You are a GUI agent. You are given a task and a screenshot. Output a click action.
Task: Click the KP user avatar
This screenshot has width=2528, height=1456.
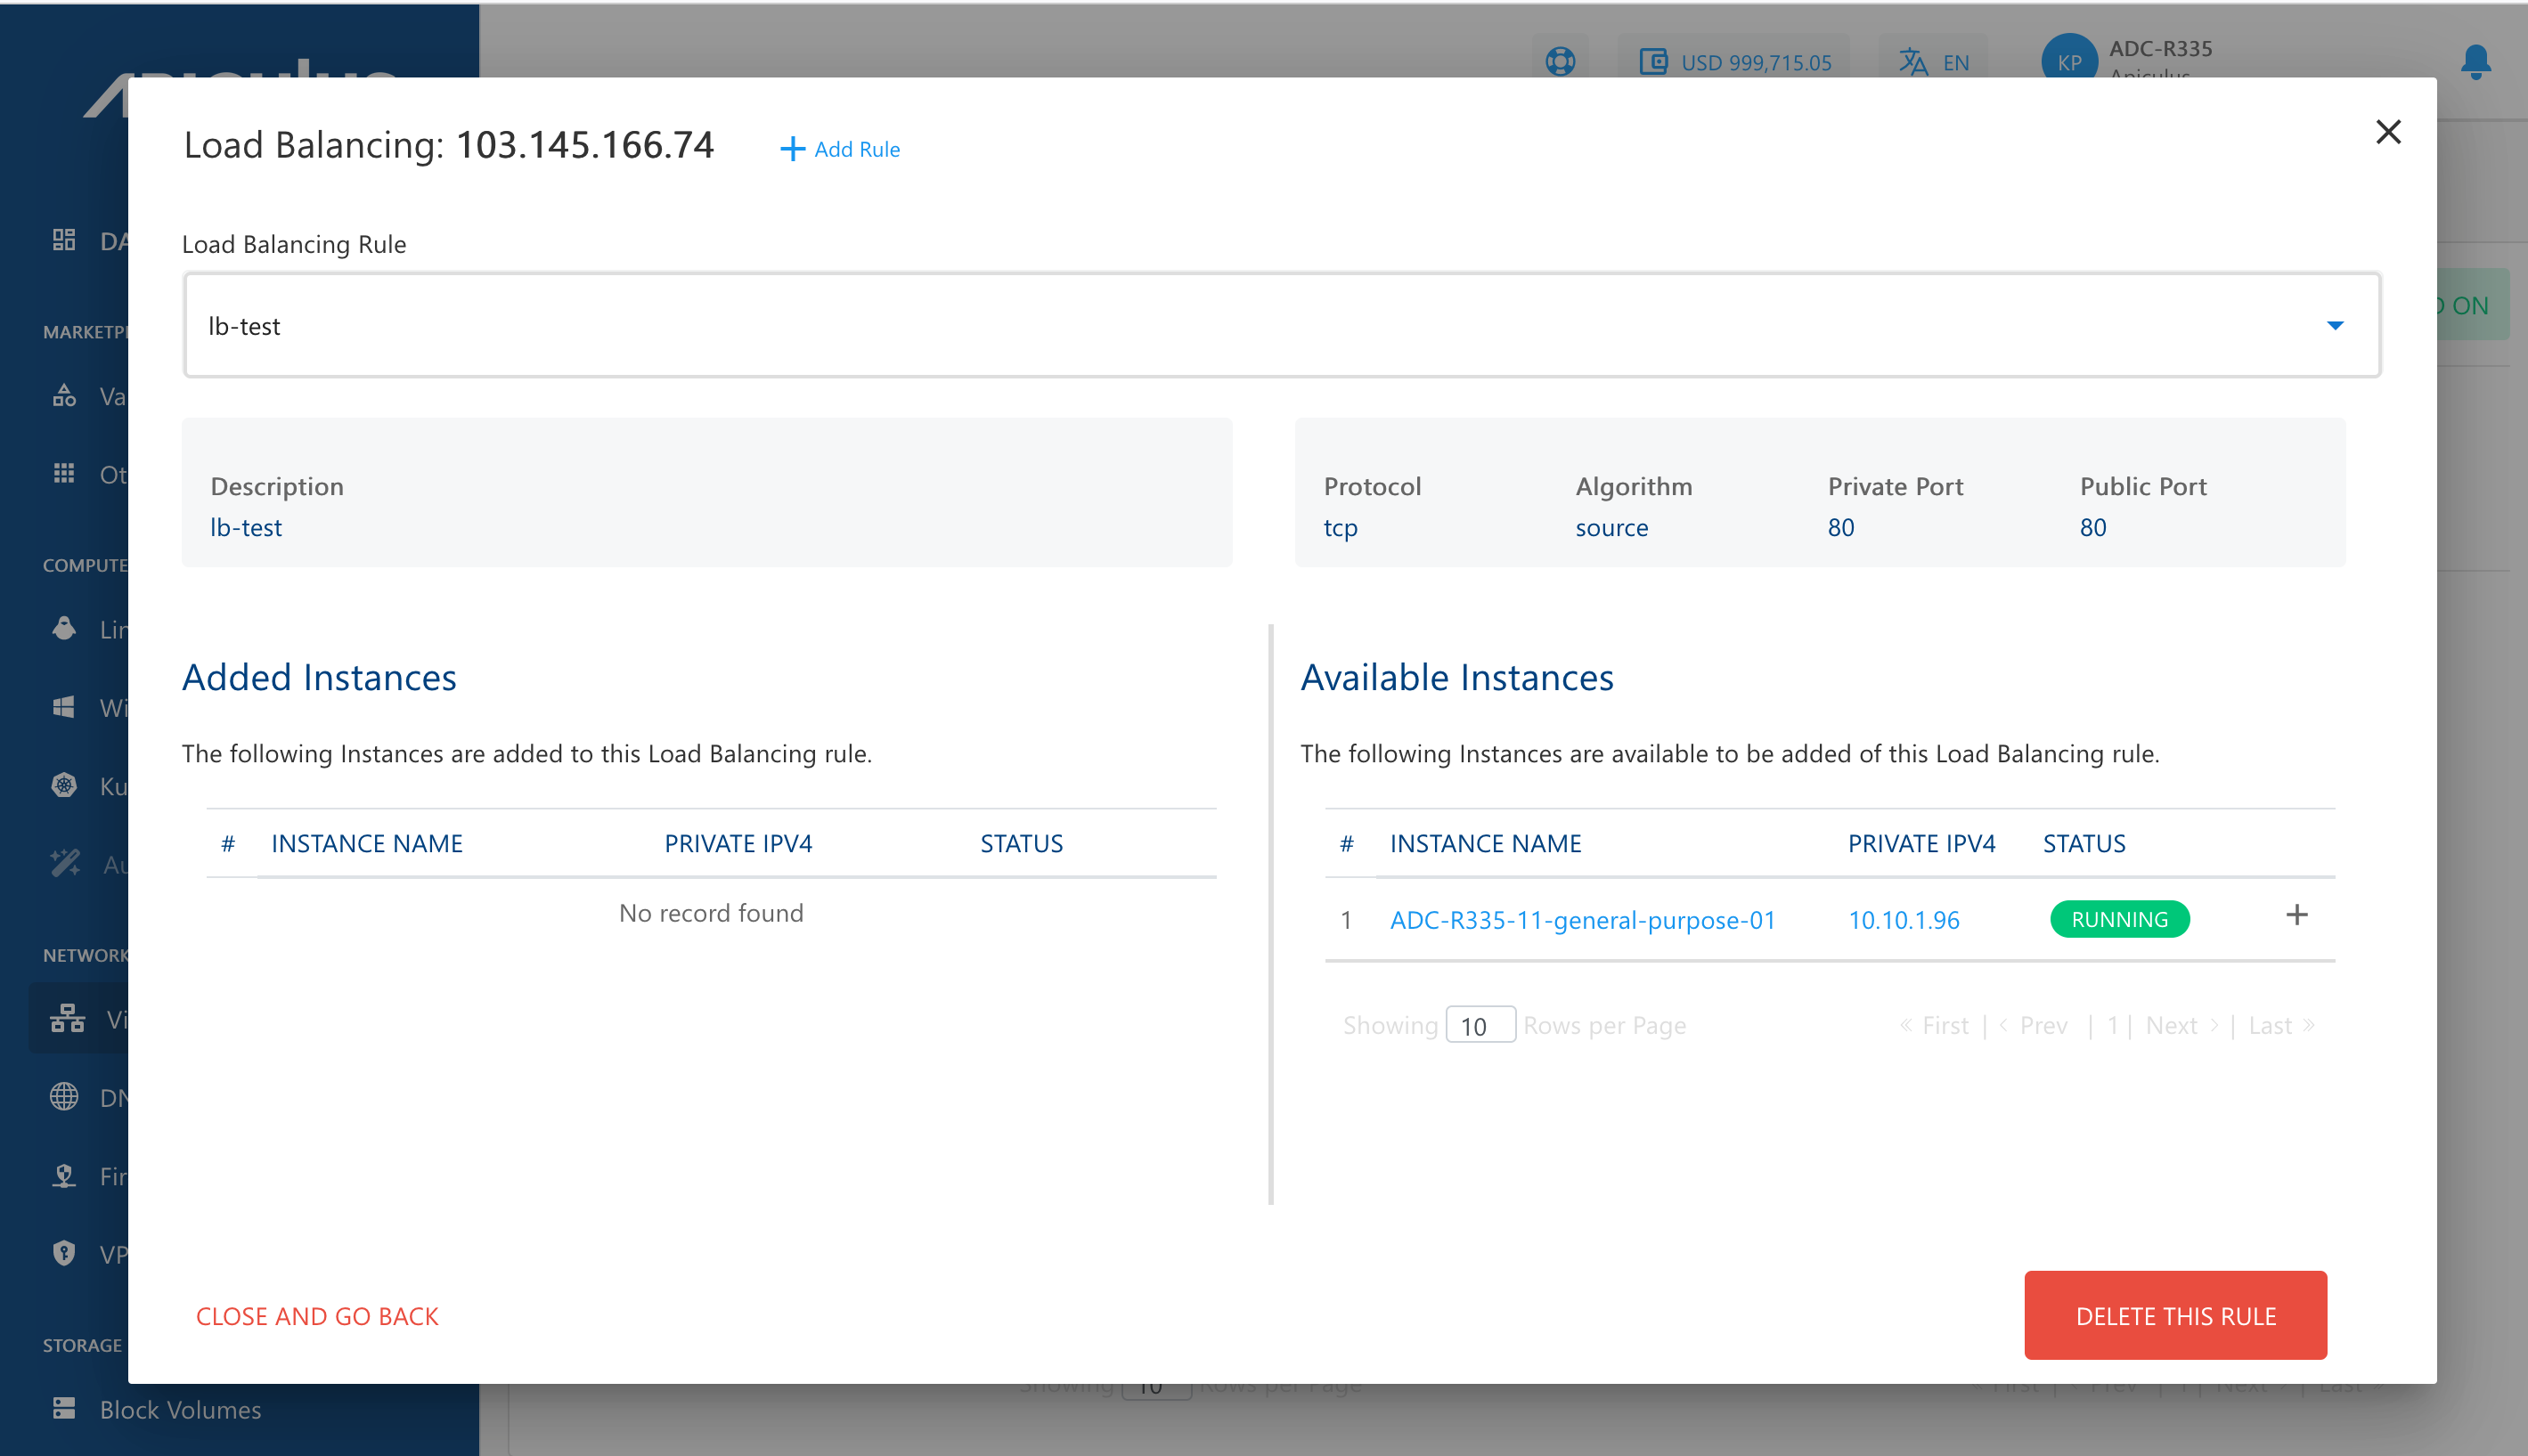[2069, 60]
